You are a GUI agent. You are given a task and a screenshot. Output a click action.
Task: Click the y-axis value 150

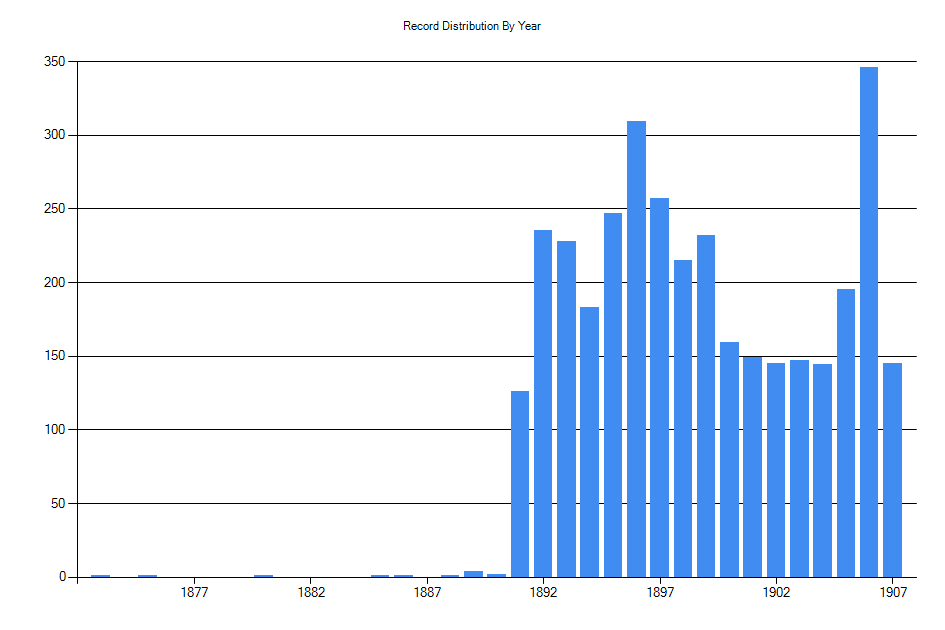[54, 356]
